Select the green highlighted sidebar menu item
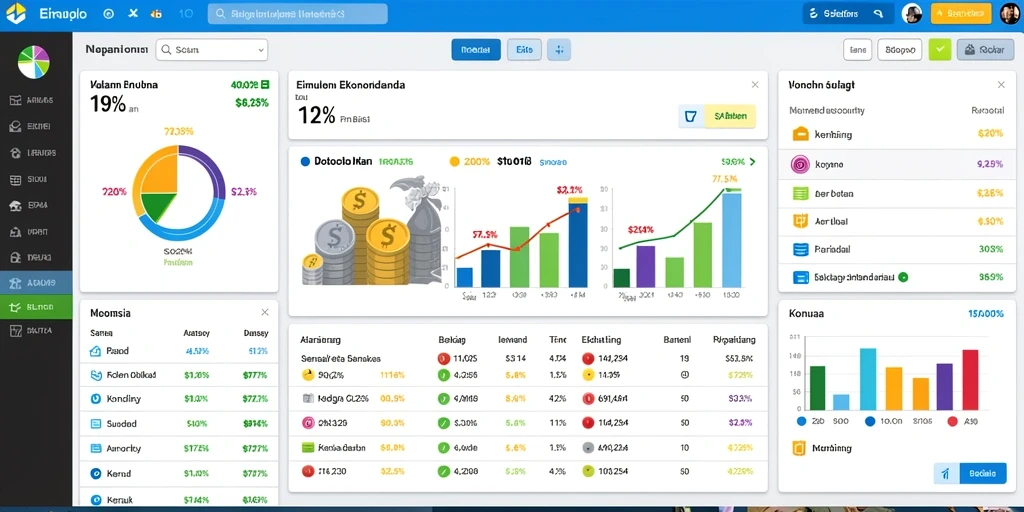The width and height of the screenshot is (1024, 512). coord(36,307)
